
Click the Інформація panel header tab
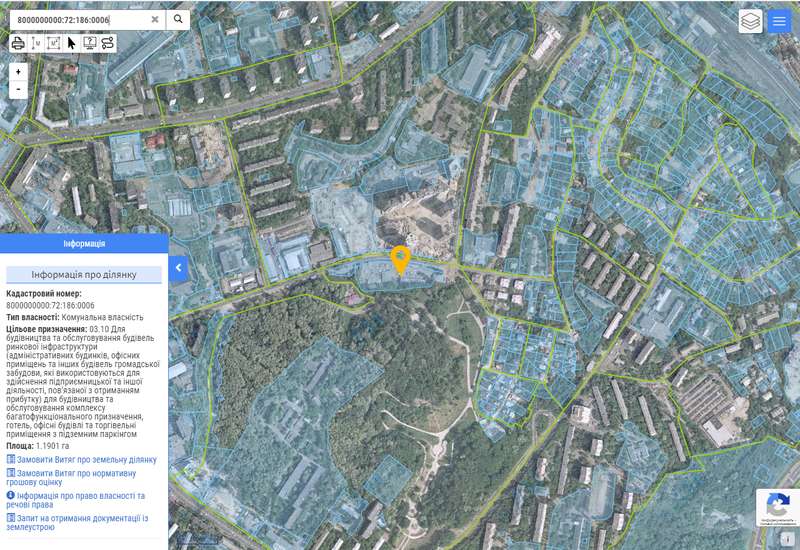click(x=84, y=243)
